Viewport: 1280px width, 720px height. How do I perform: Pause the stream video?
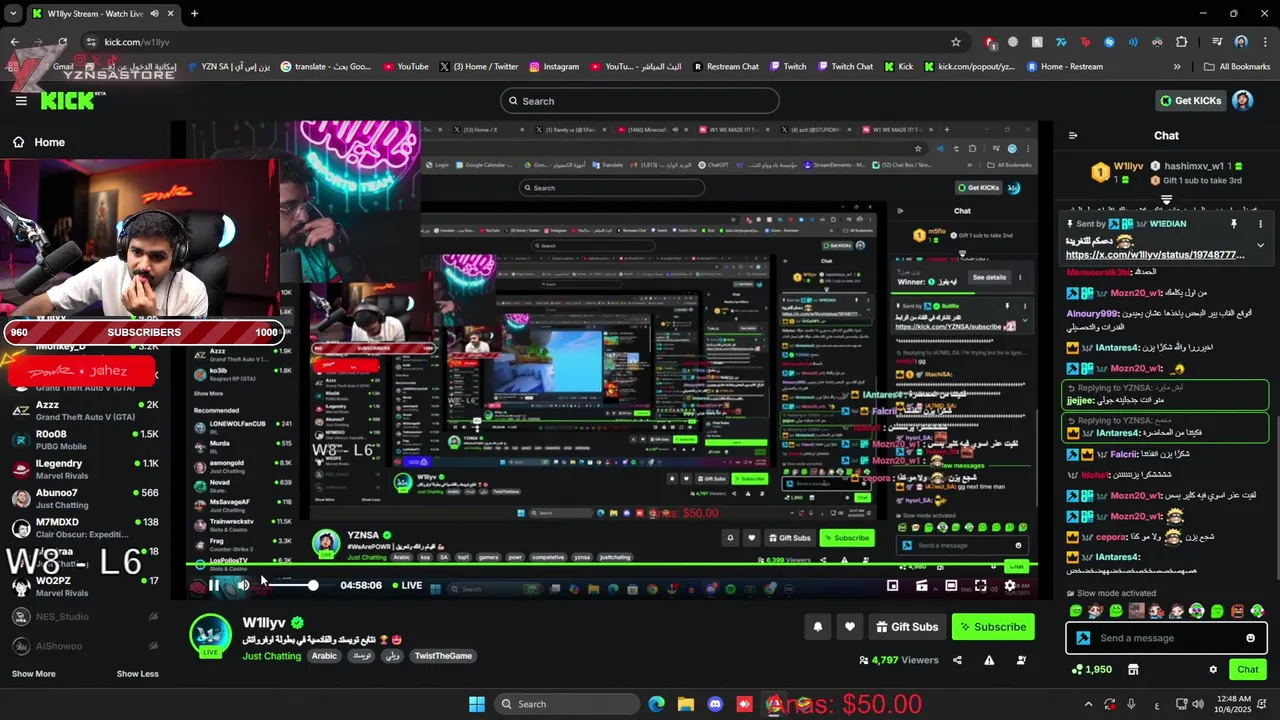click(214, 585)
